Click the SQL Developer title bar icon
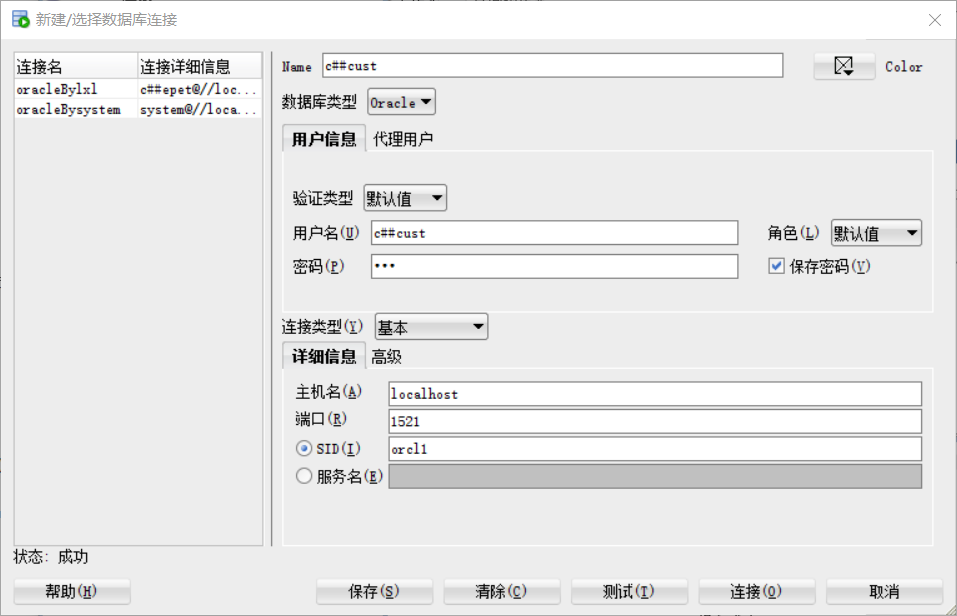This screenshot has height=616, width=957. point(20,19)
